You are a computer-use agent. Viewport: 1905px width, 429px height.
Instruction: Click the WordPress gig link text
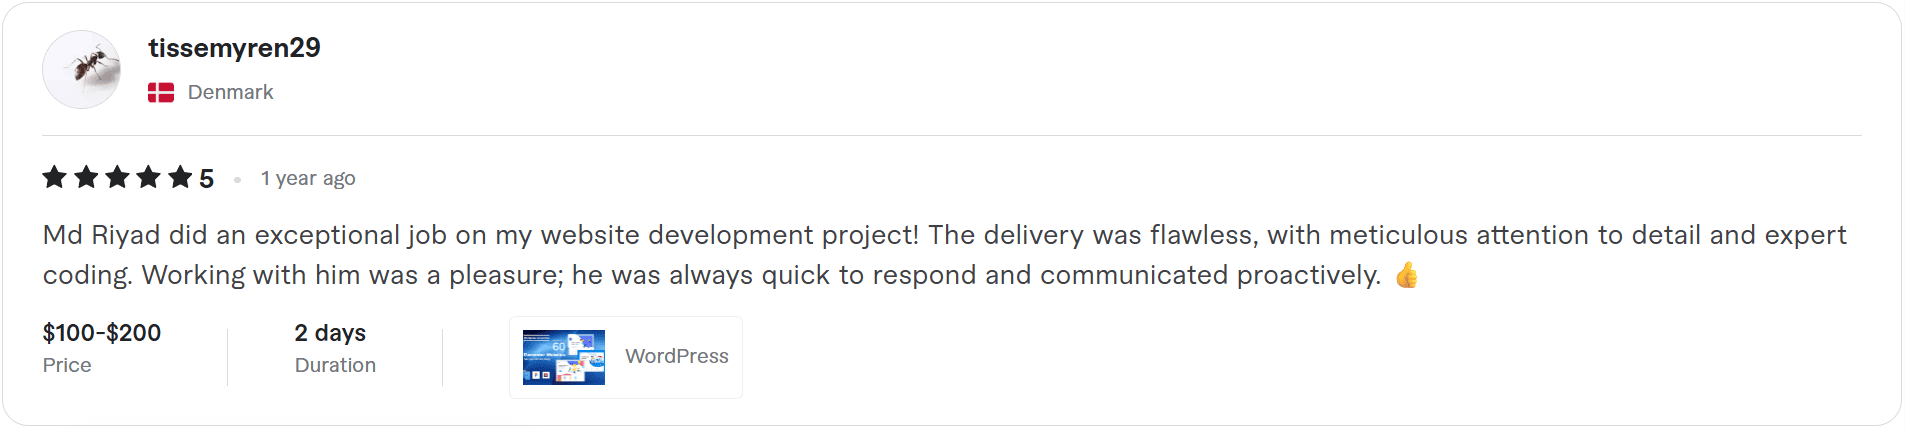(677, 357)
